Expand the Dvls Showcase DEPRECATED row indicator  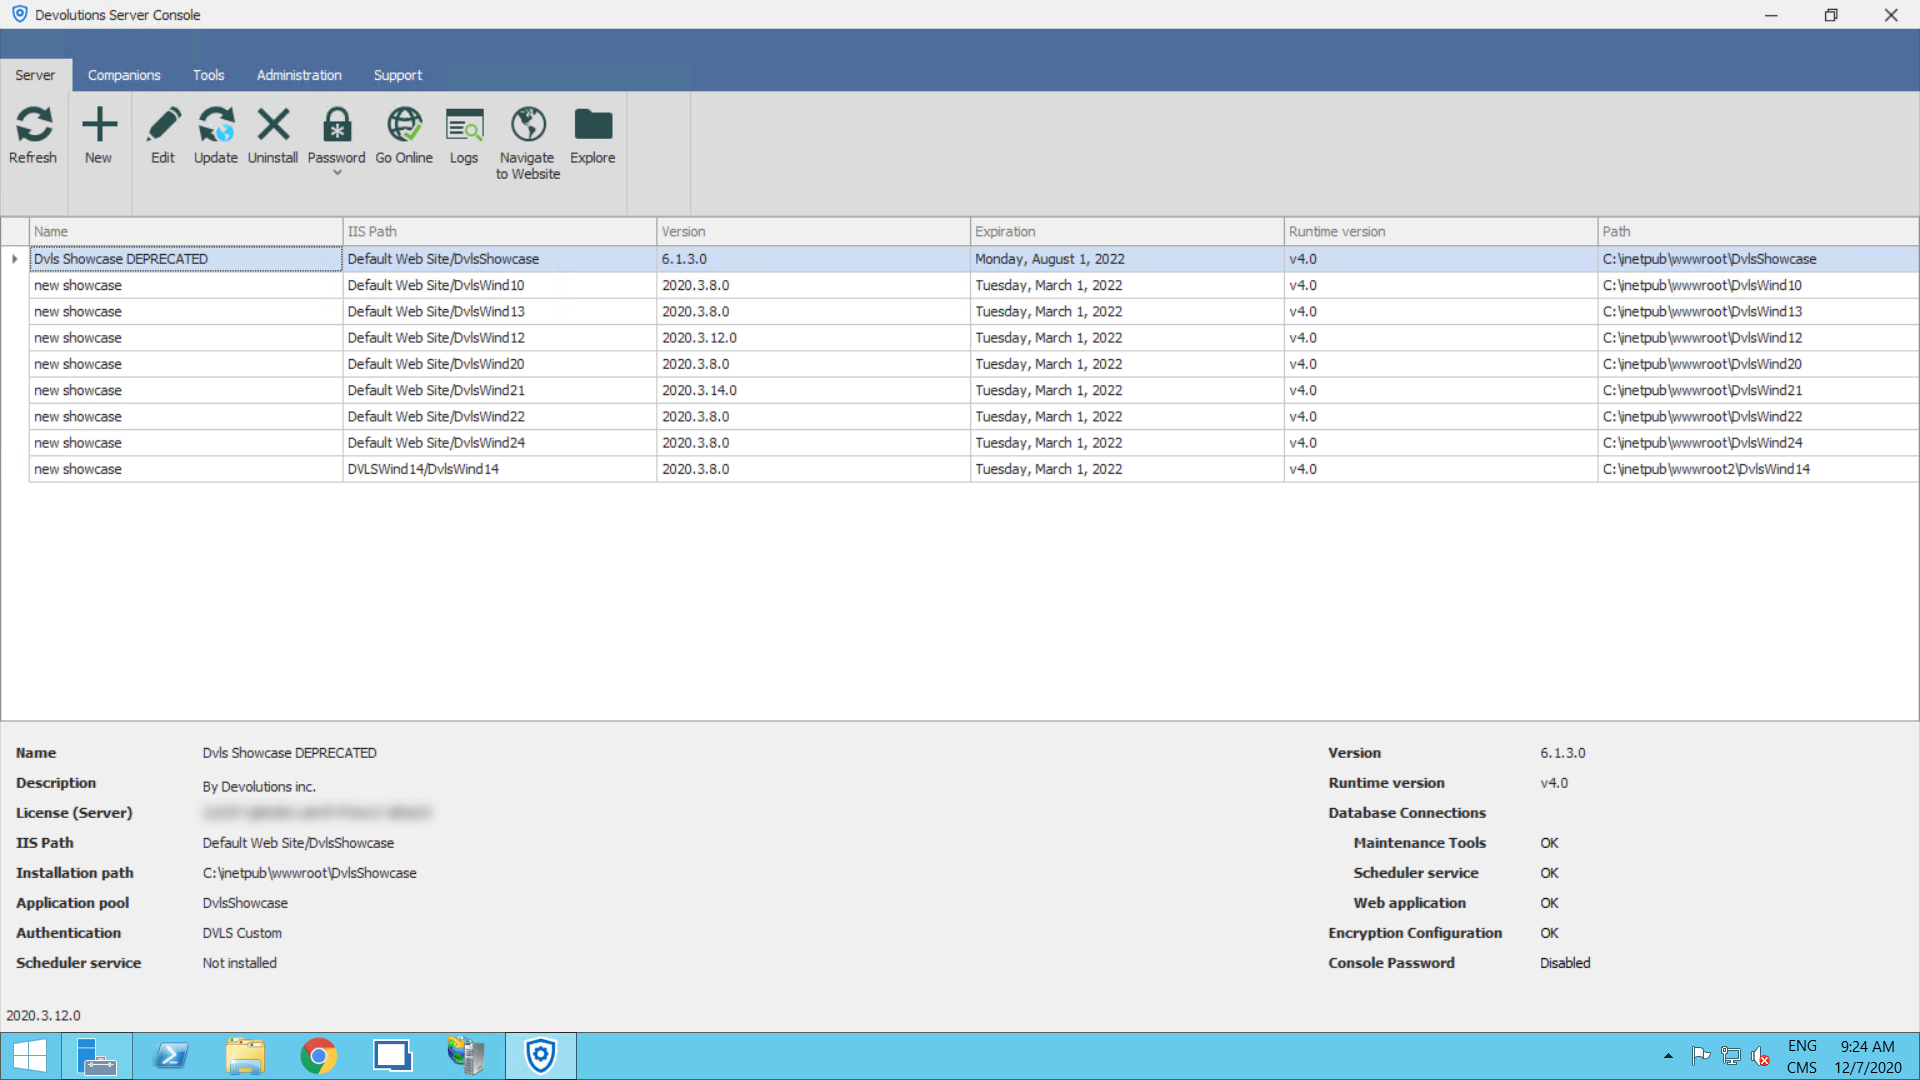point(15,259)
